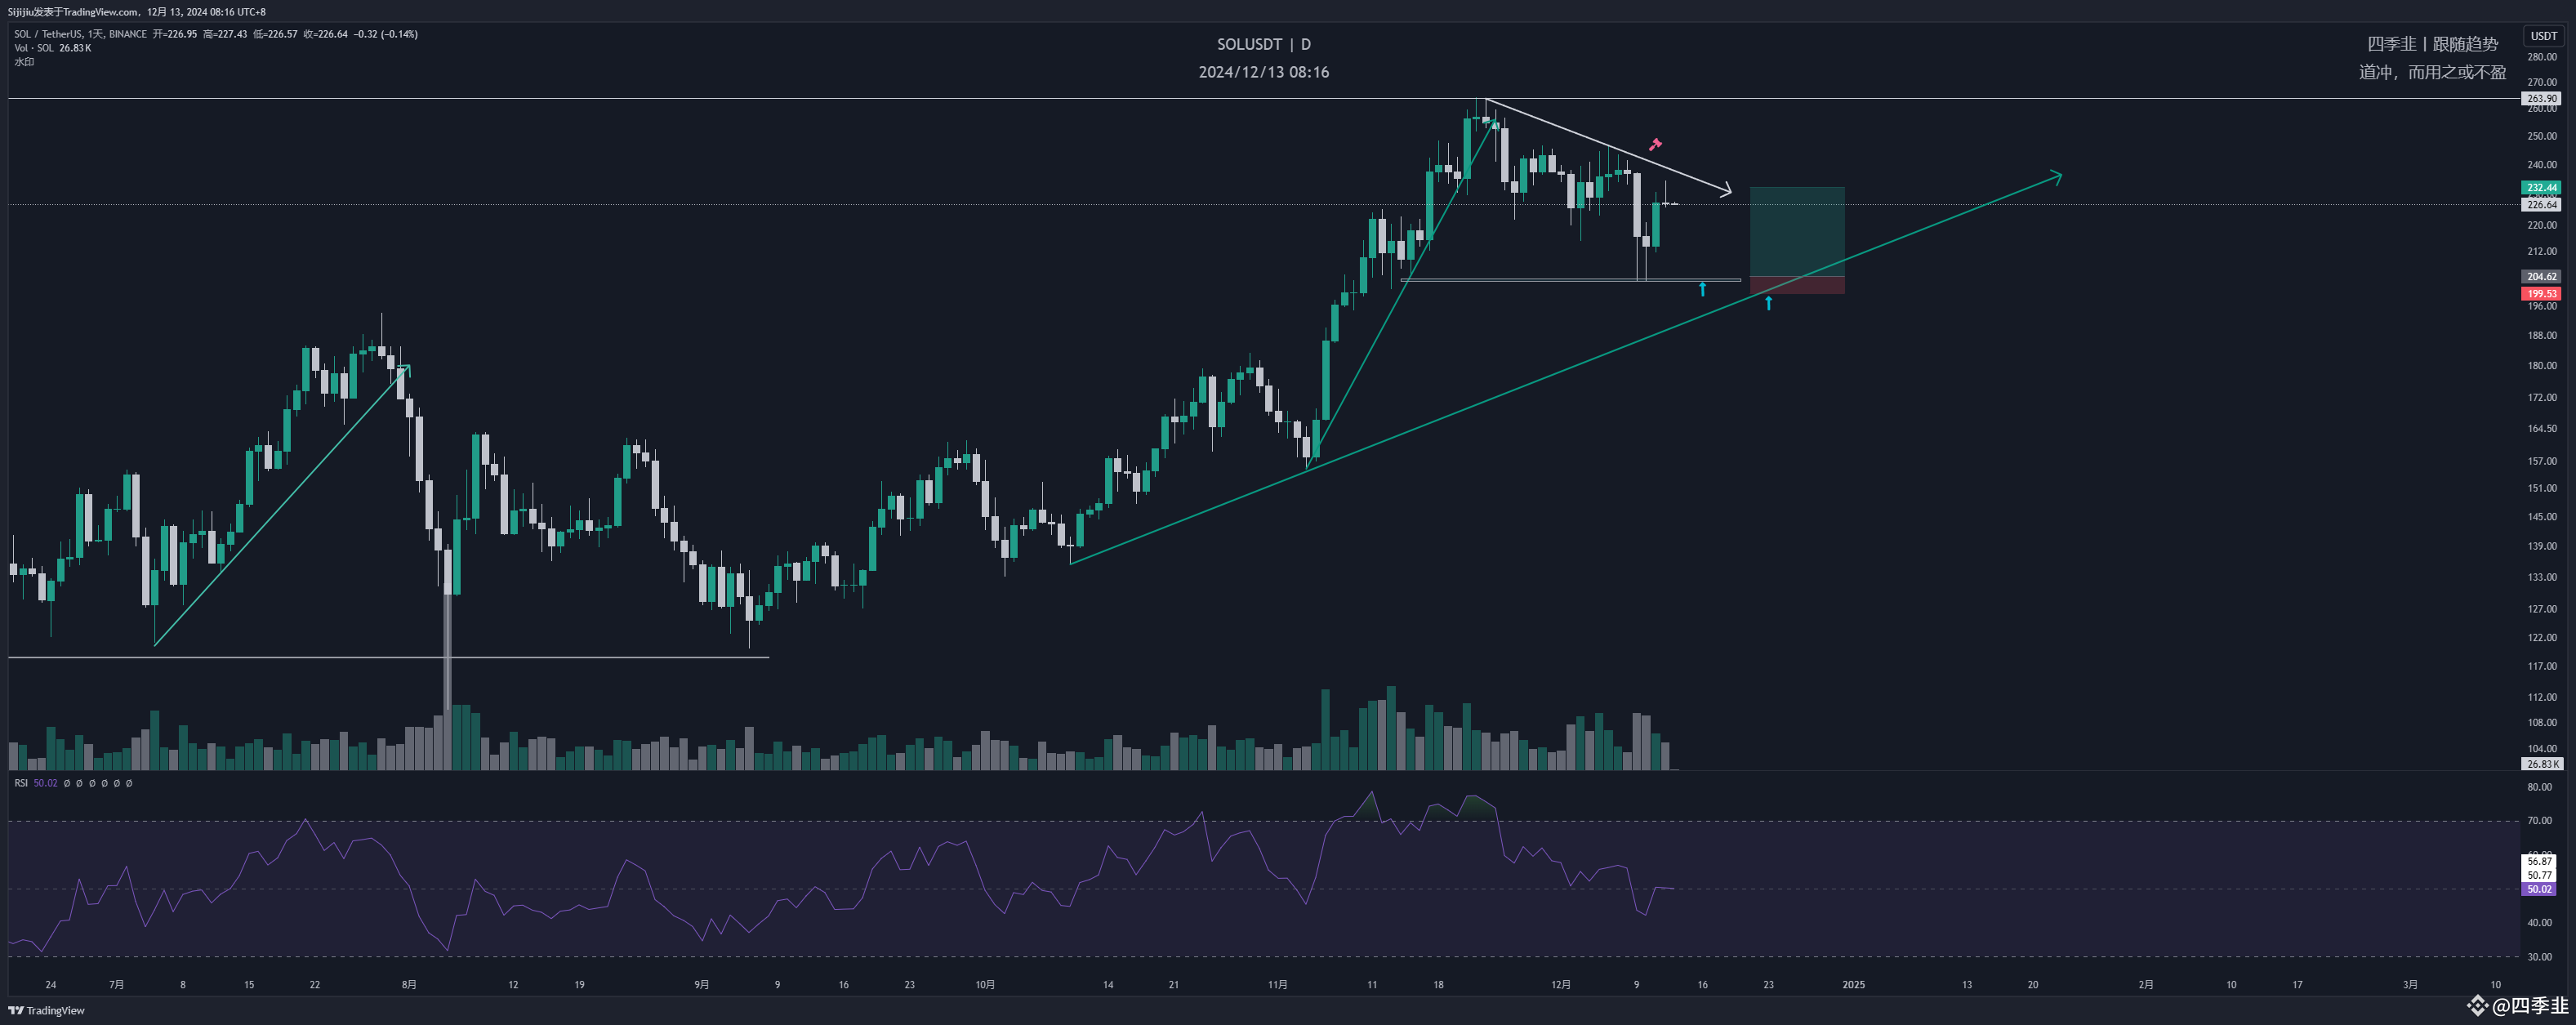The width and height of the screenshot is (2576, 1025).
Task: Click the purple RSI 50.02 value badge
Action: (2541, 888)
